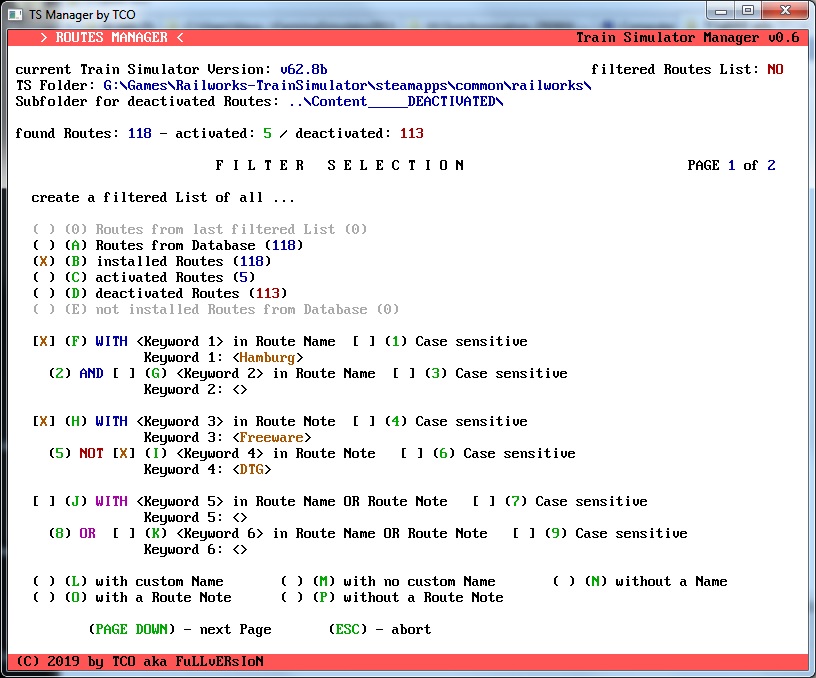Select greyed option (0) Routes from last filtered List

click(x=44, y=229)
